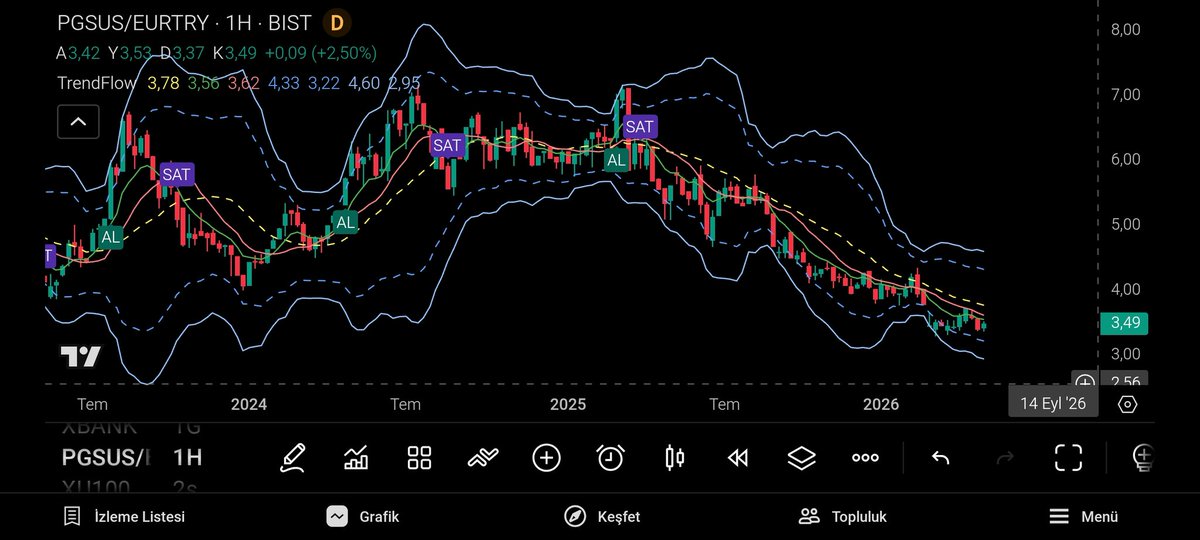Create an alert with alarm clock icon

610,458
